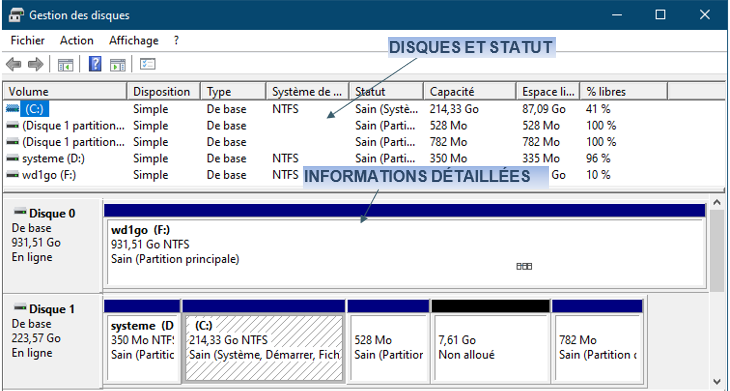
Task: Click the 87,09 Go free space cell
Action: tap(544, 109)
